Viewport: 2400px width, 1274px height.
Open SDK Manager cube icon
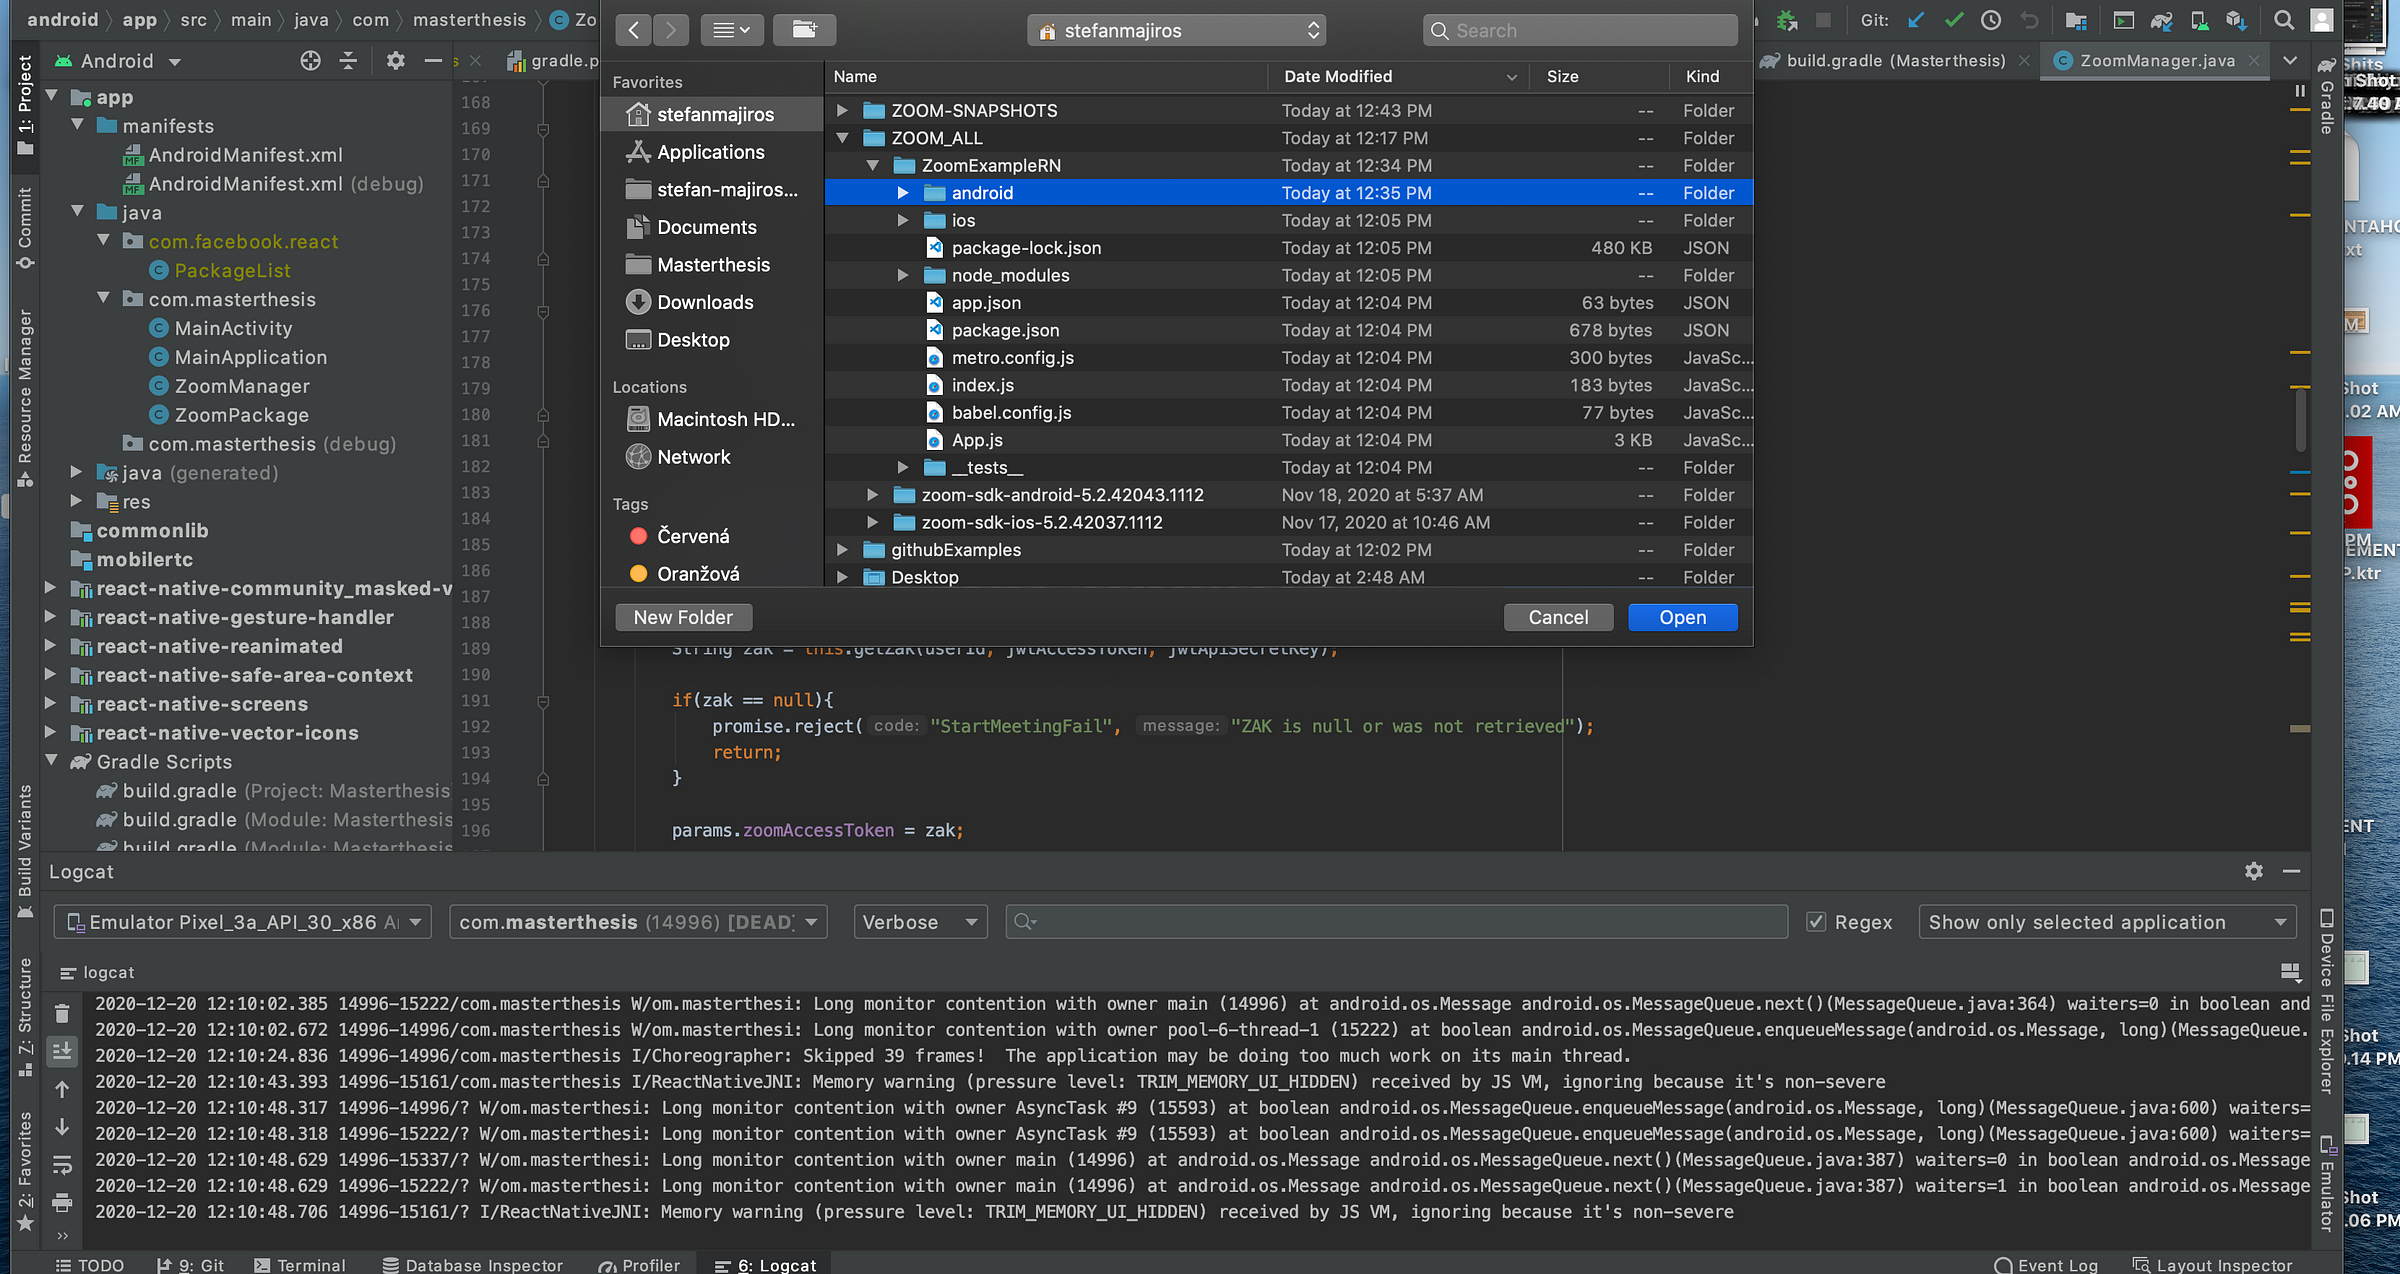tap(2236, 20)
